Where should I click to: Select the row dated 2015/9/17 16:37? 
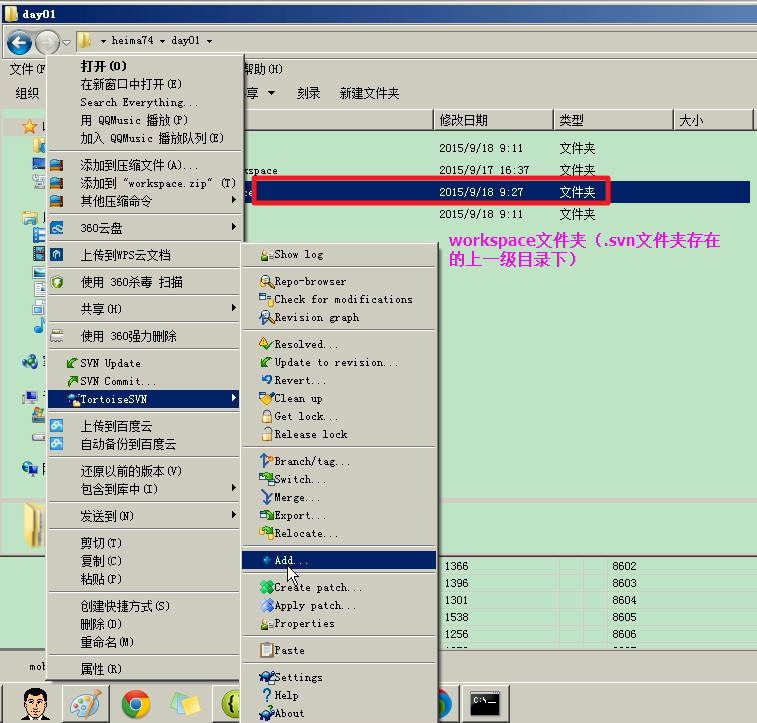[497, 170]
